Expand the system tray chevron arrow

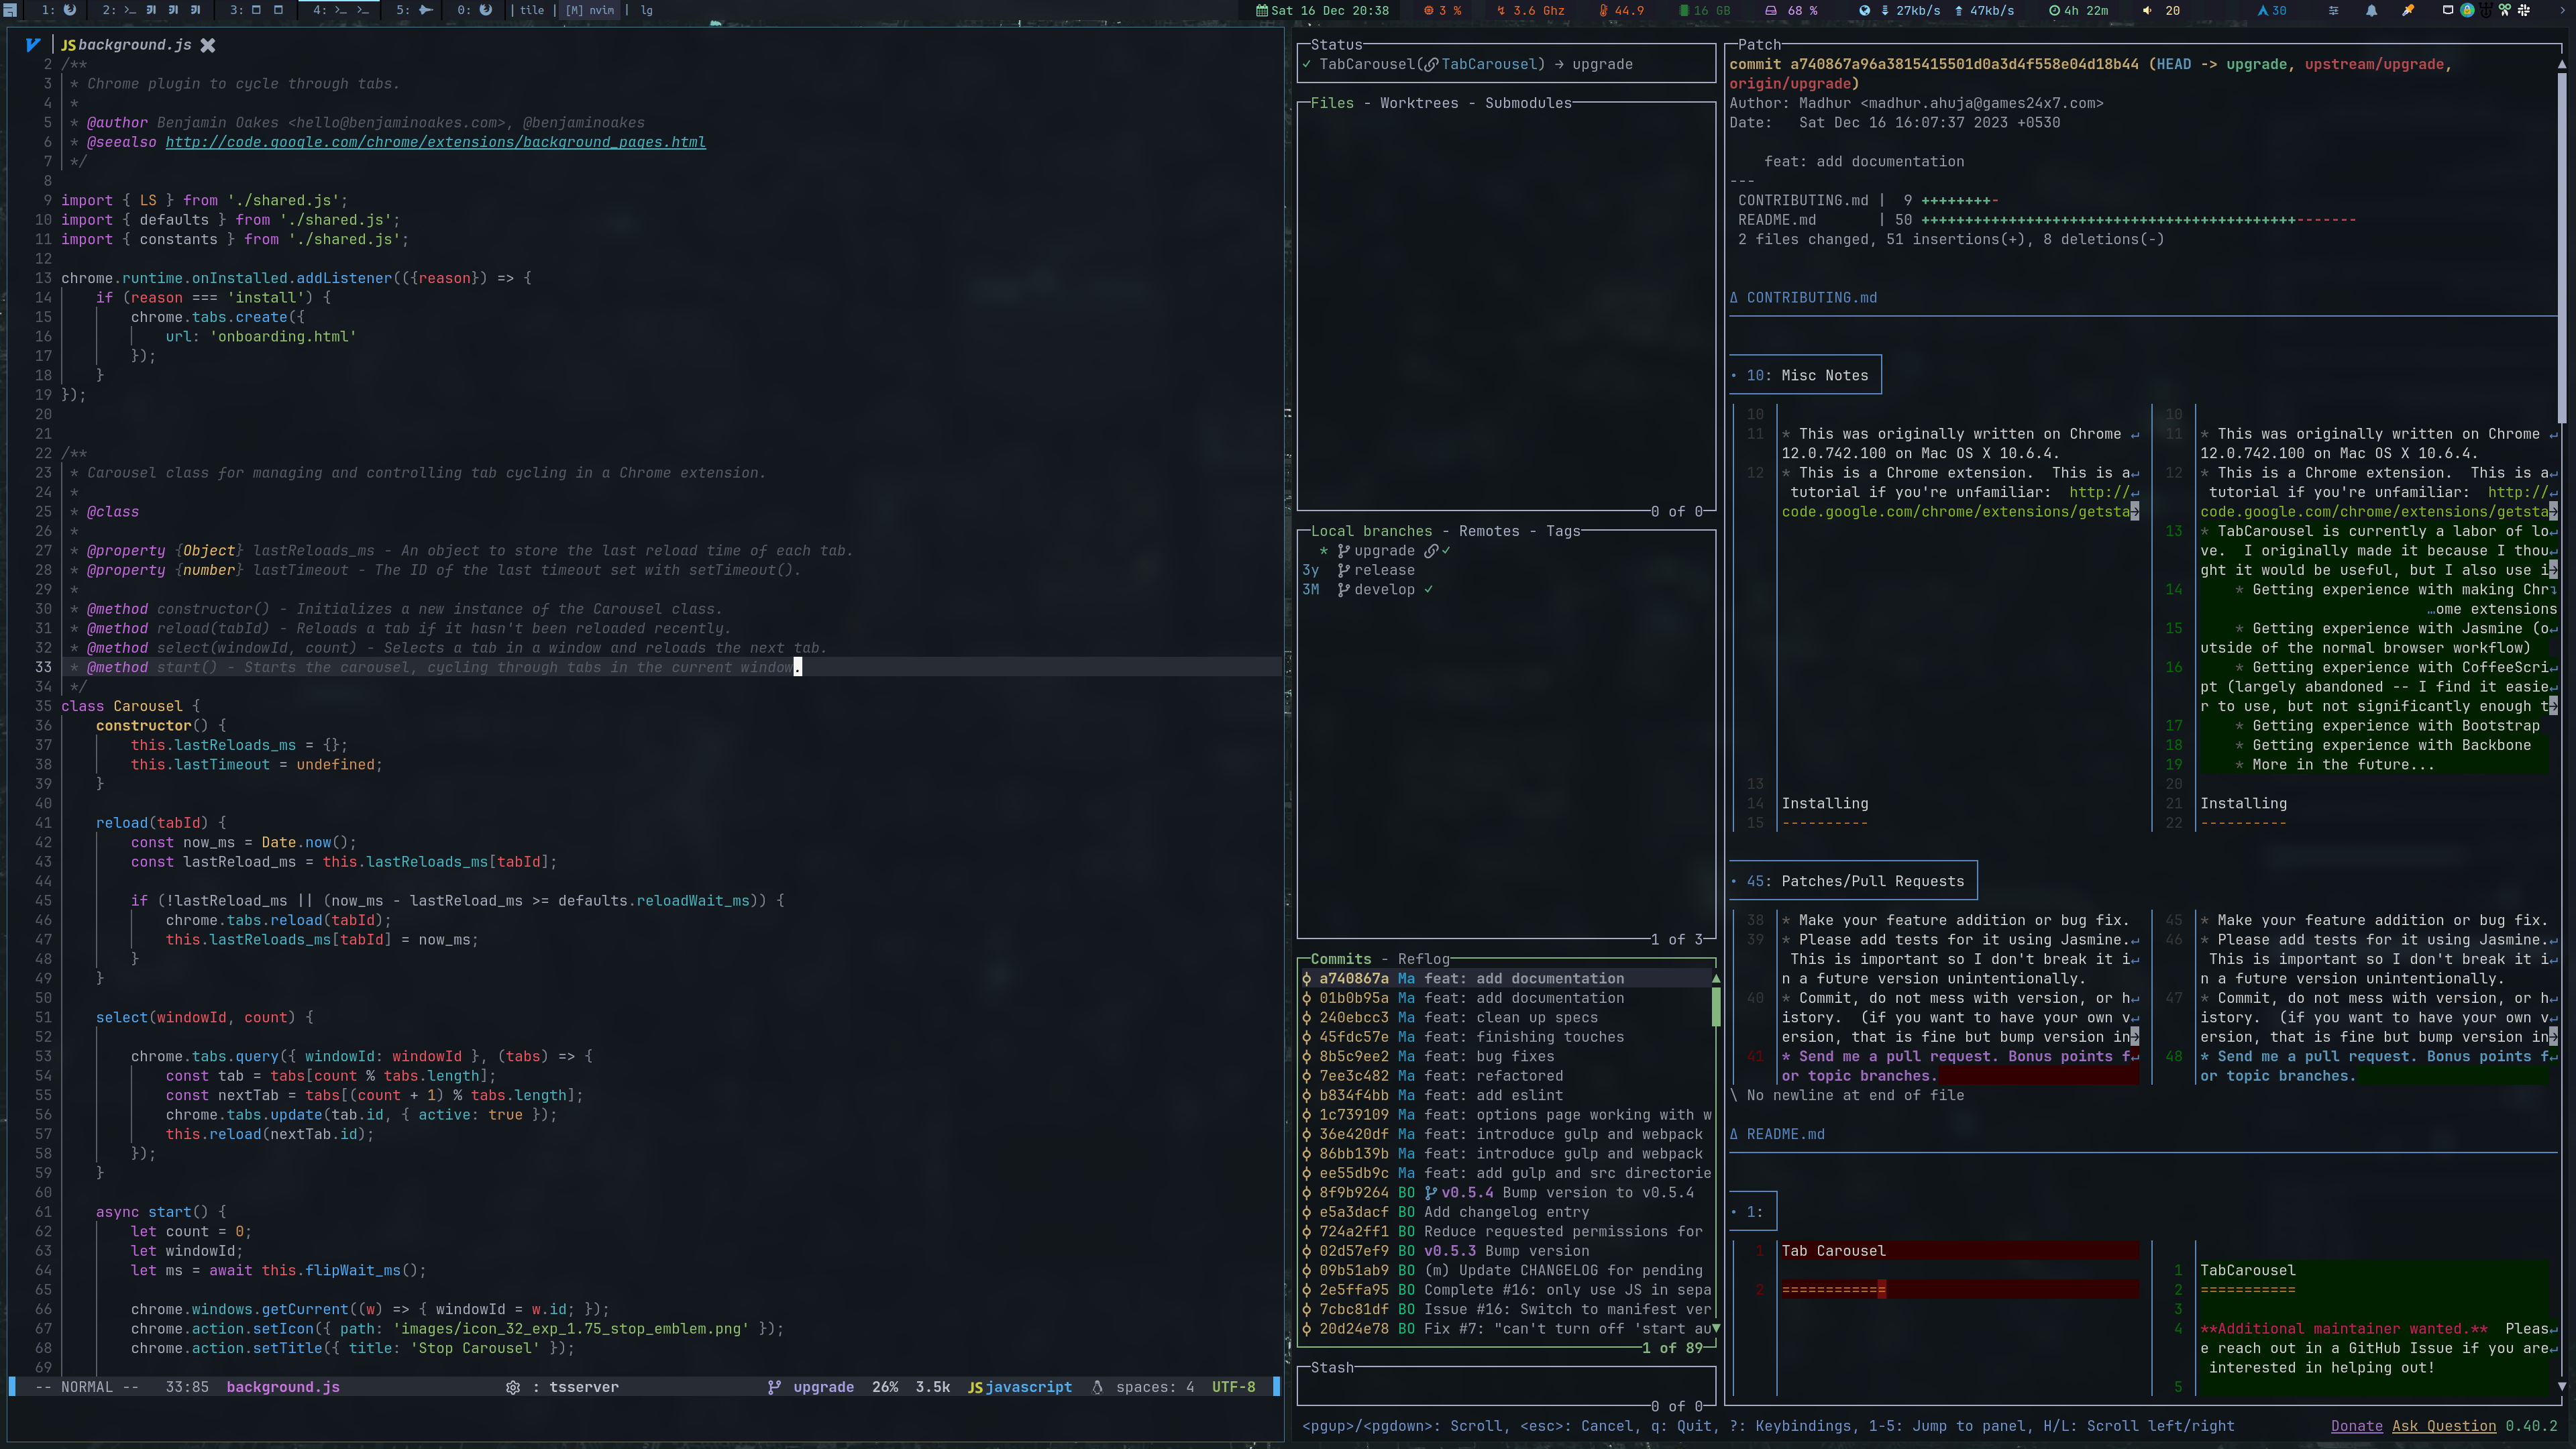[2563, 10]
